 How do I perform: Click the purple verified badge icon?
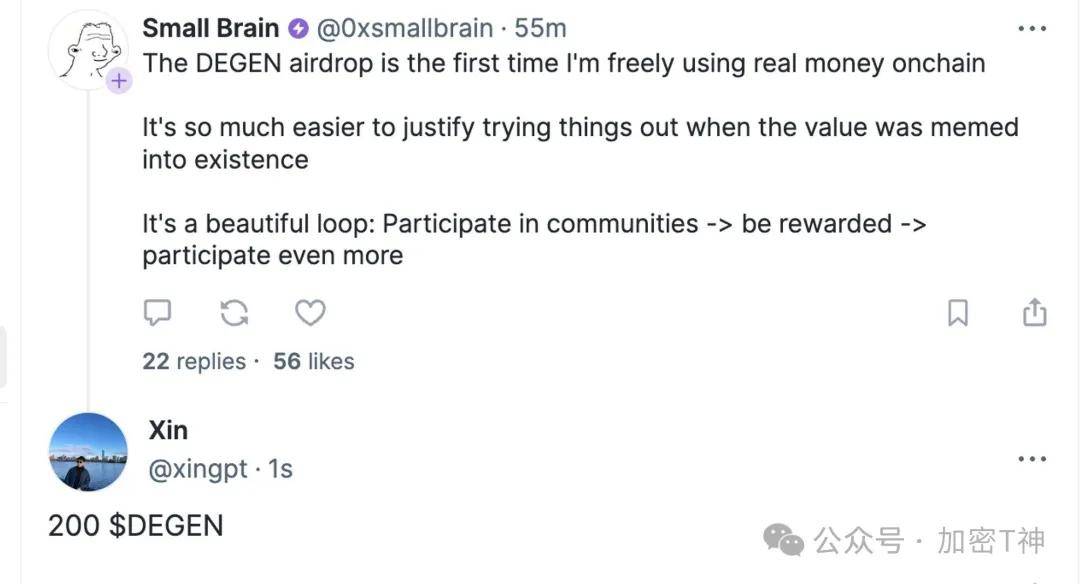298,29
